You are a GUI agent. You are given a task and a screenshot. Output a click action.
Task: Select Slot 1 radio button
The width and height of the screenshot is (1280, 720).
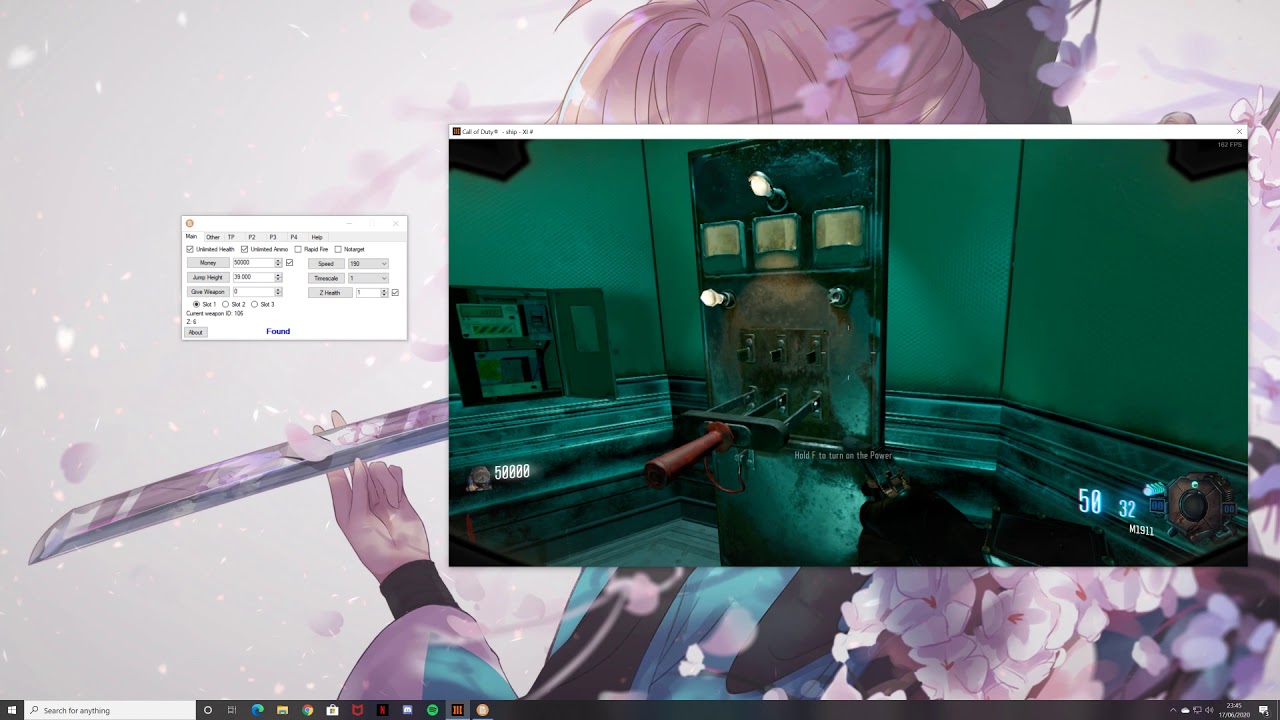point(196,304)
